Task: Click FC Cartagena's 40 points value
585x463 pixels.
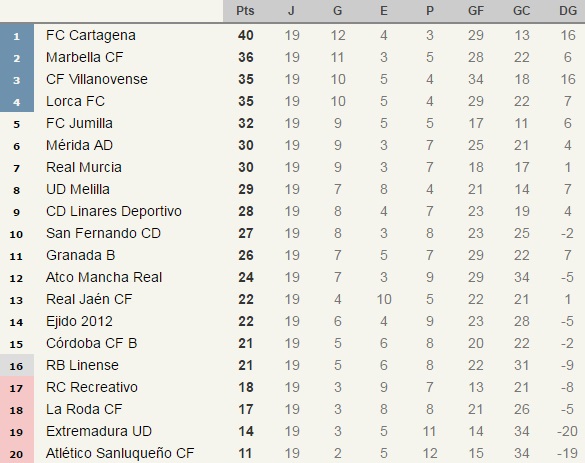Action: pyautogui.click(x=246, y=35)
